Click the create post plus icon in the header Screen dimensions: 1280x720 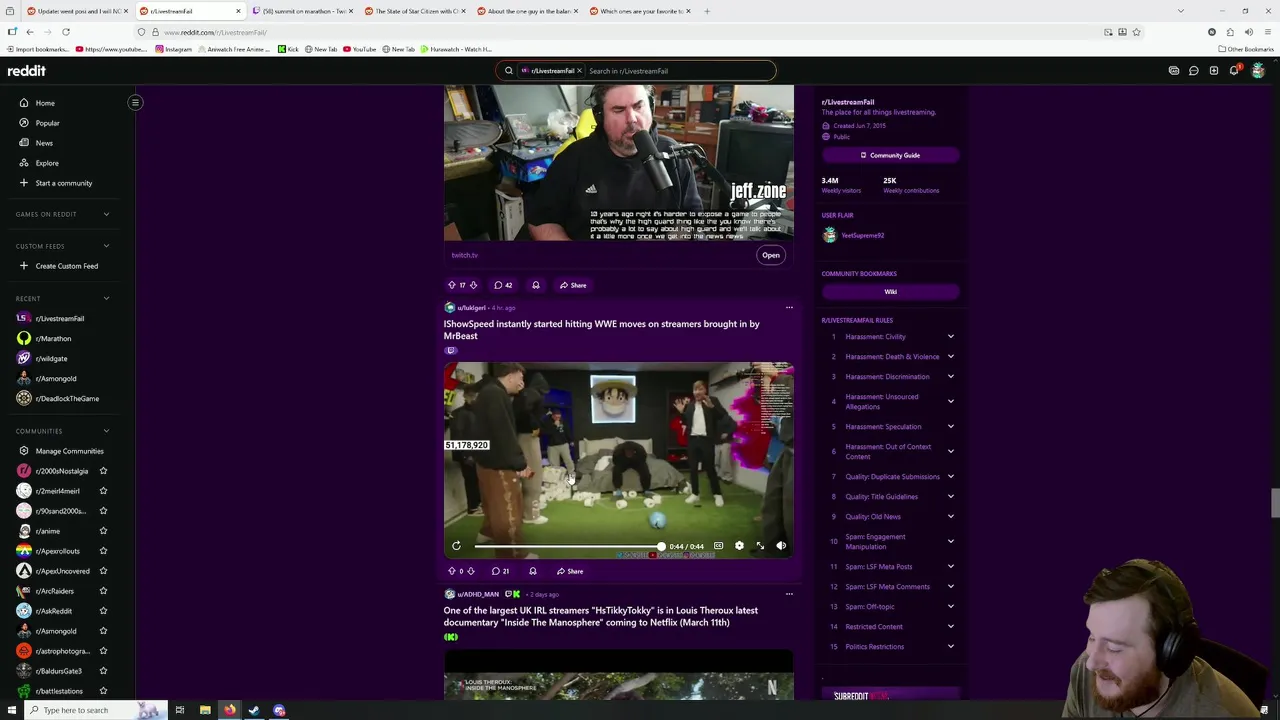pos(1213,71)
